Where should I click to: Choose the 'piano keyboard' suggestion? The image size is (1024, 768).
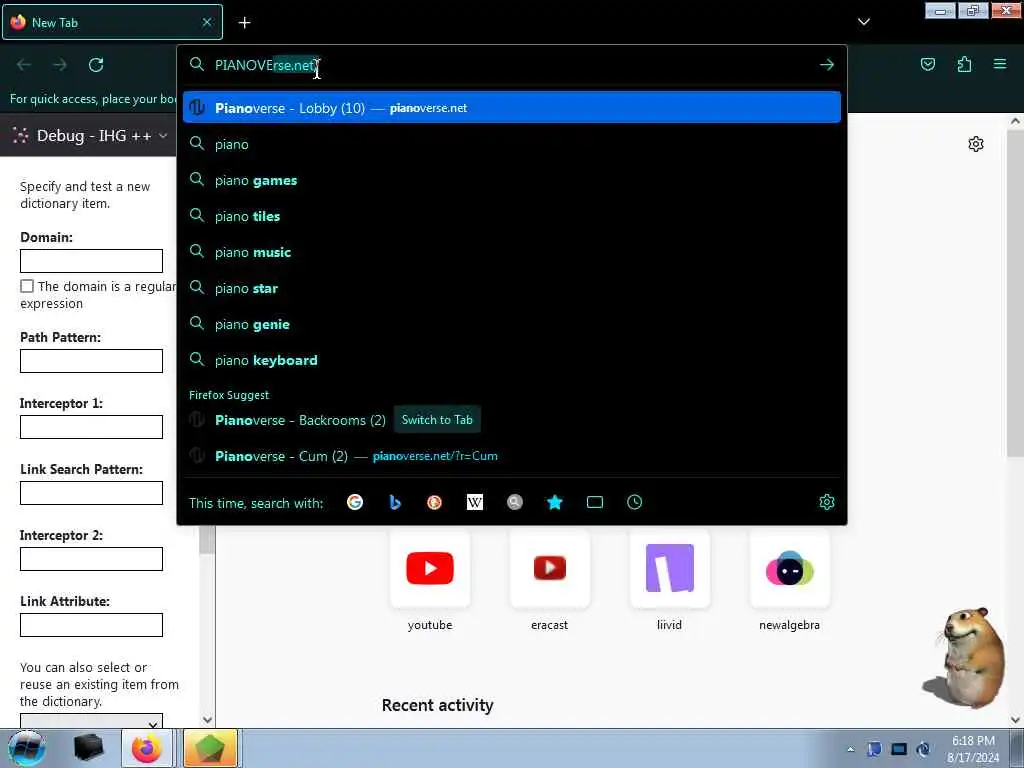click(x=511, y=360)
